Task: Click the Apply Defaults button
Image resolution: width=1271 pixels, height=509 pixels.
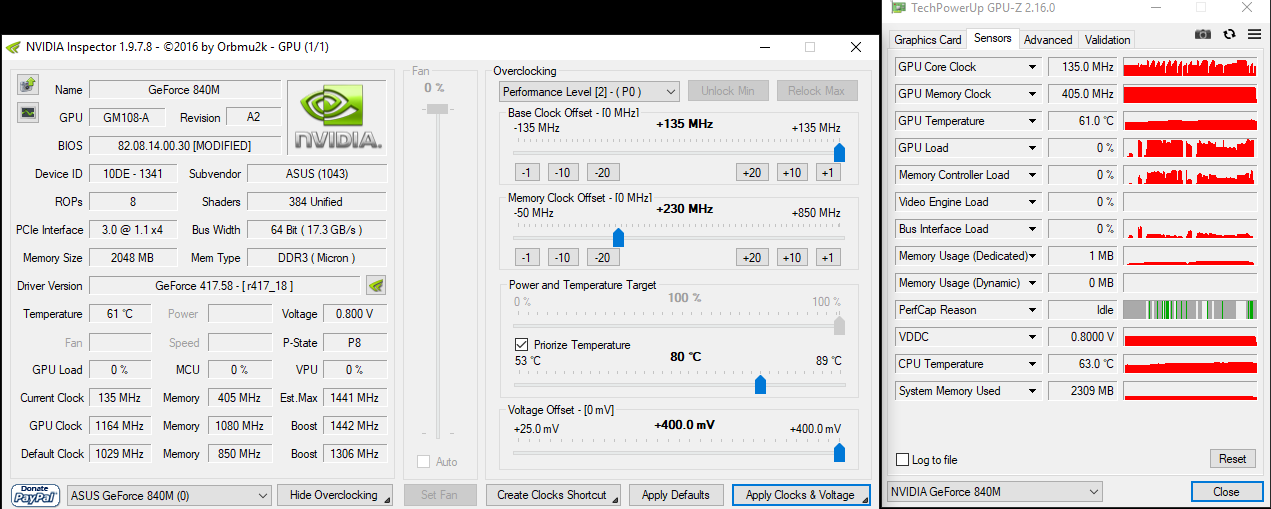Action: [x=676, y=495]
